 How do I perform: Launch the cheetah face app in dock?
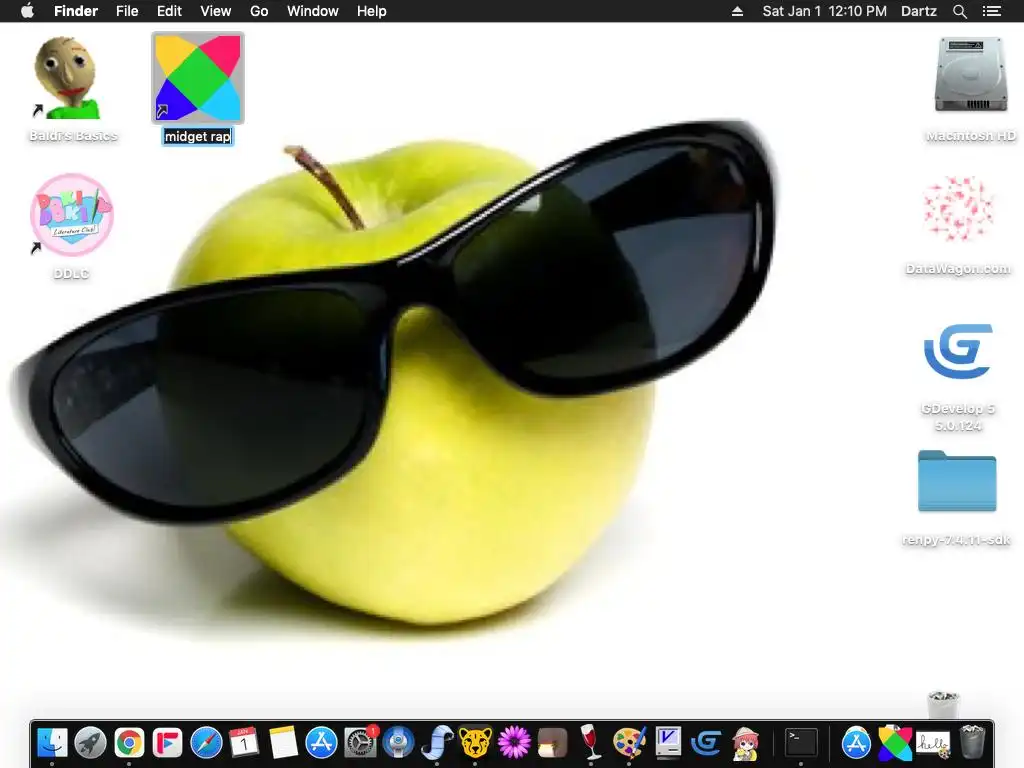coord(475,743)
